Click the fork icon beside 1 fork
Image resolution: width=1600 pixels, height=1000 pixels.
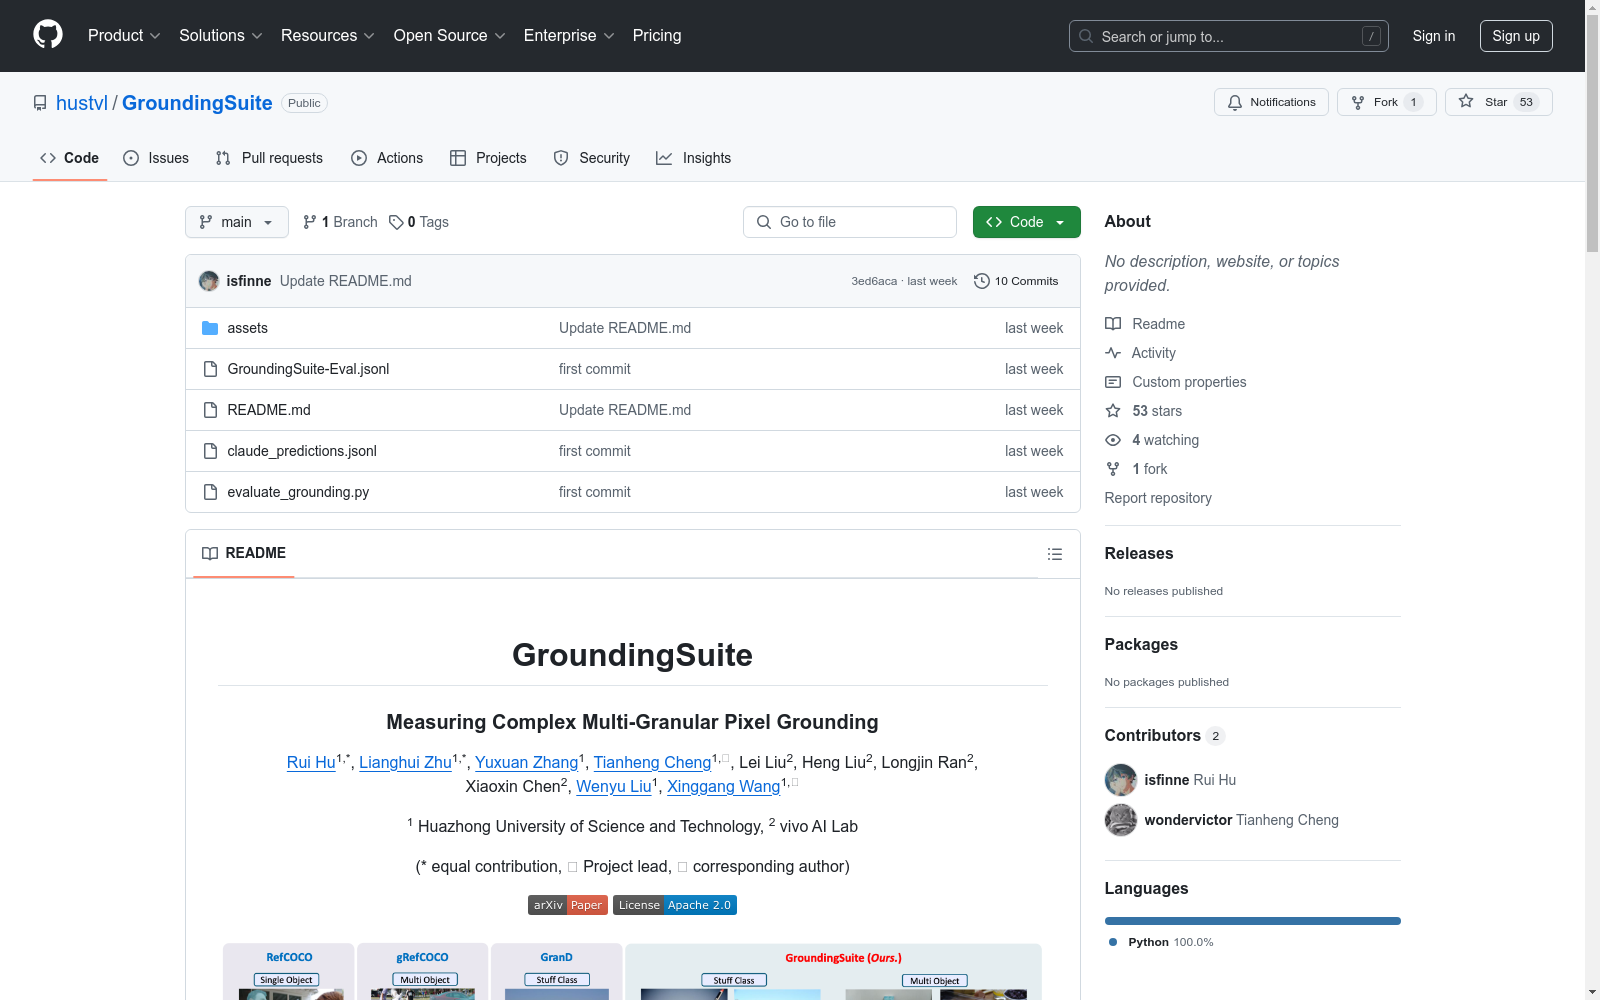(1113, 469)
